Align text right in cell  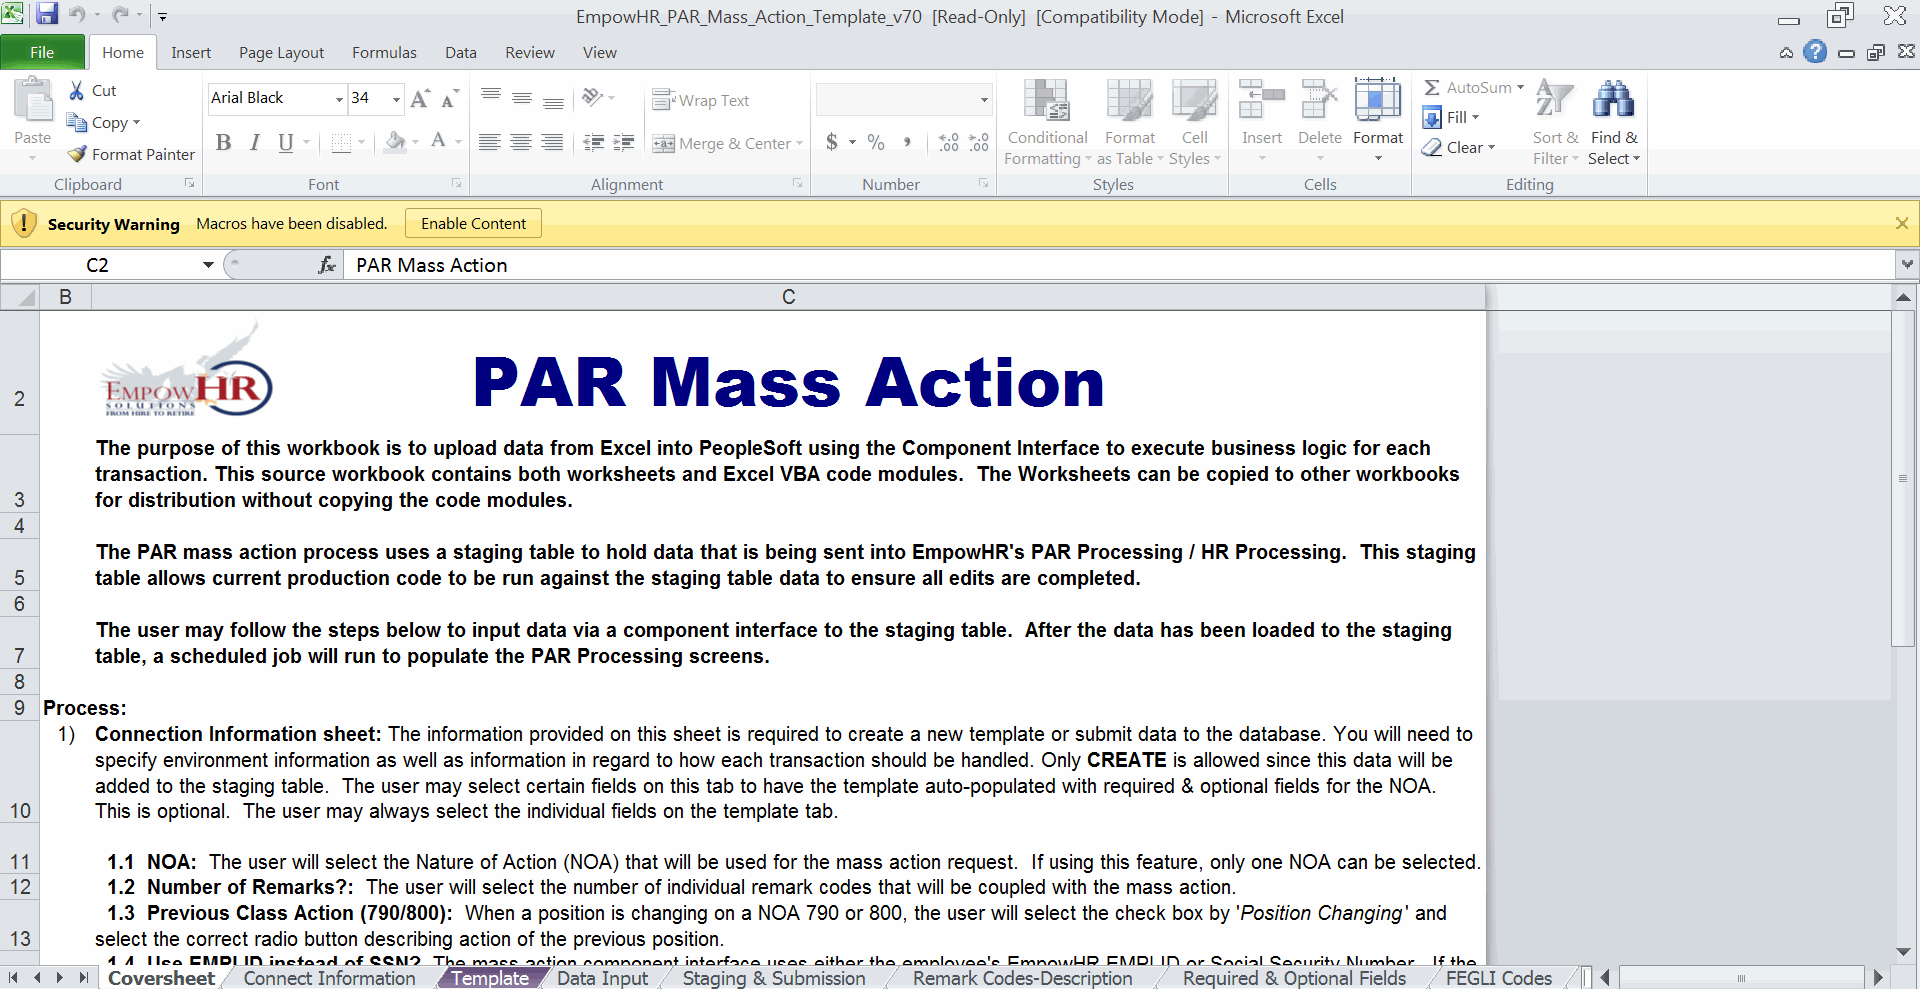(x=553, y=142)
